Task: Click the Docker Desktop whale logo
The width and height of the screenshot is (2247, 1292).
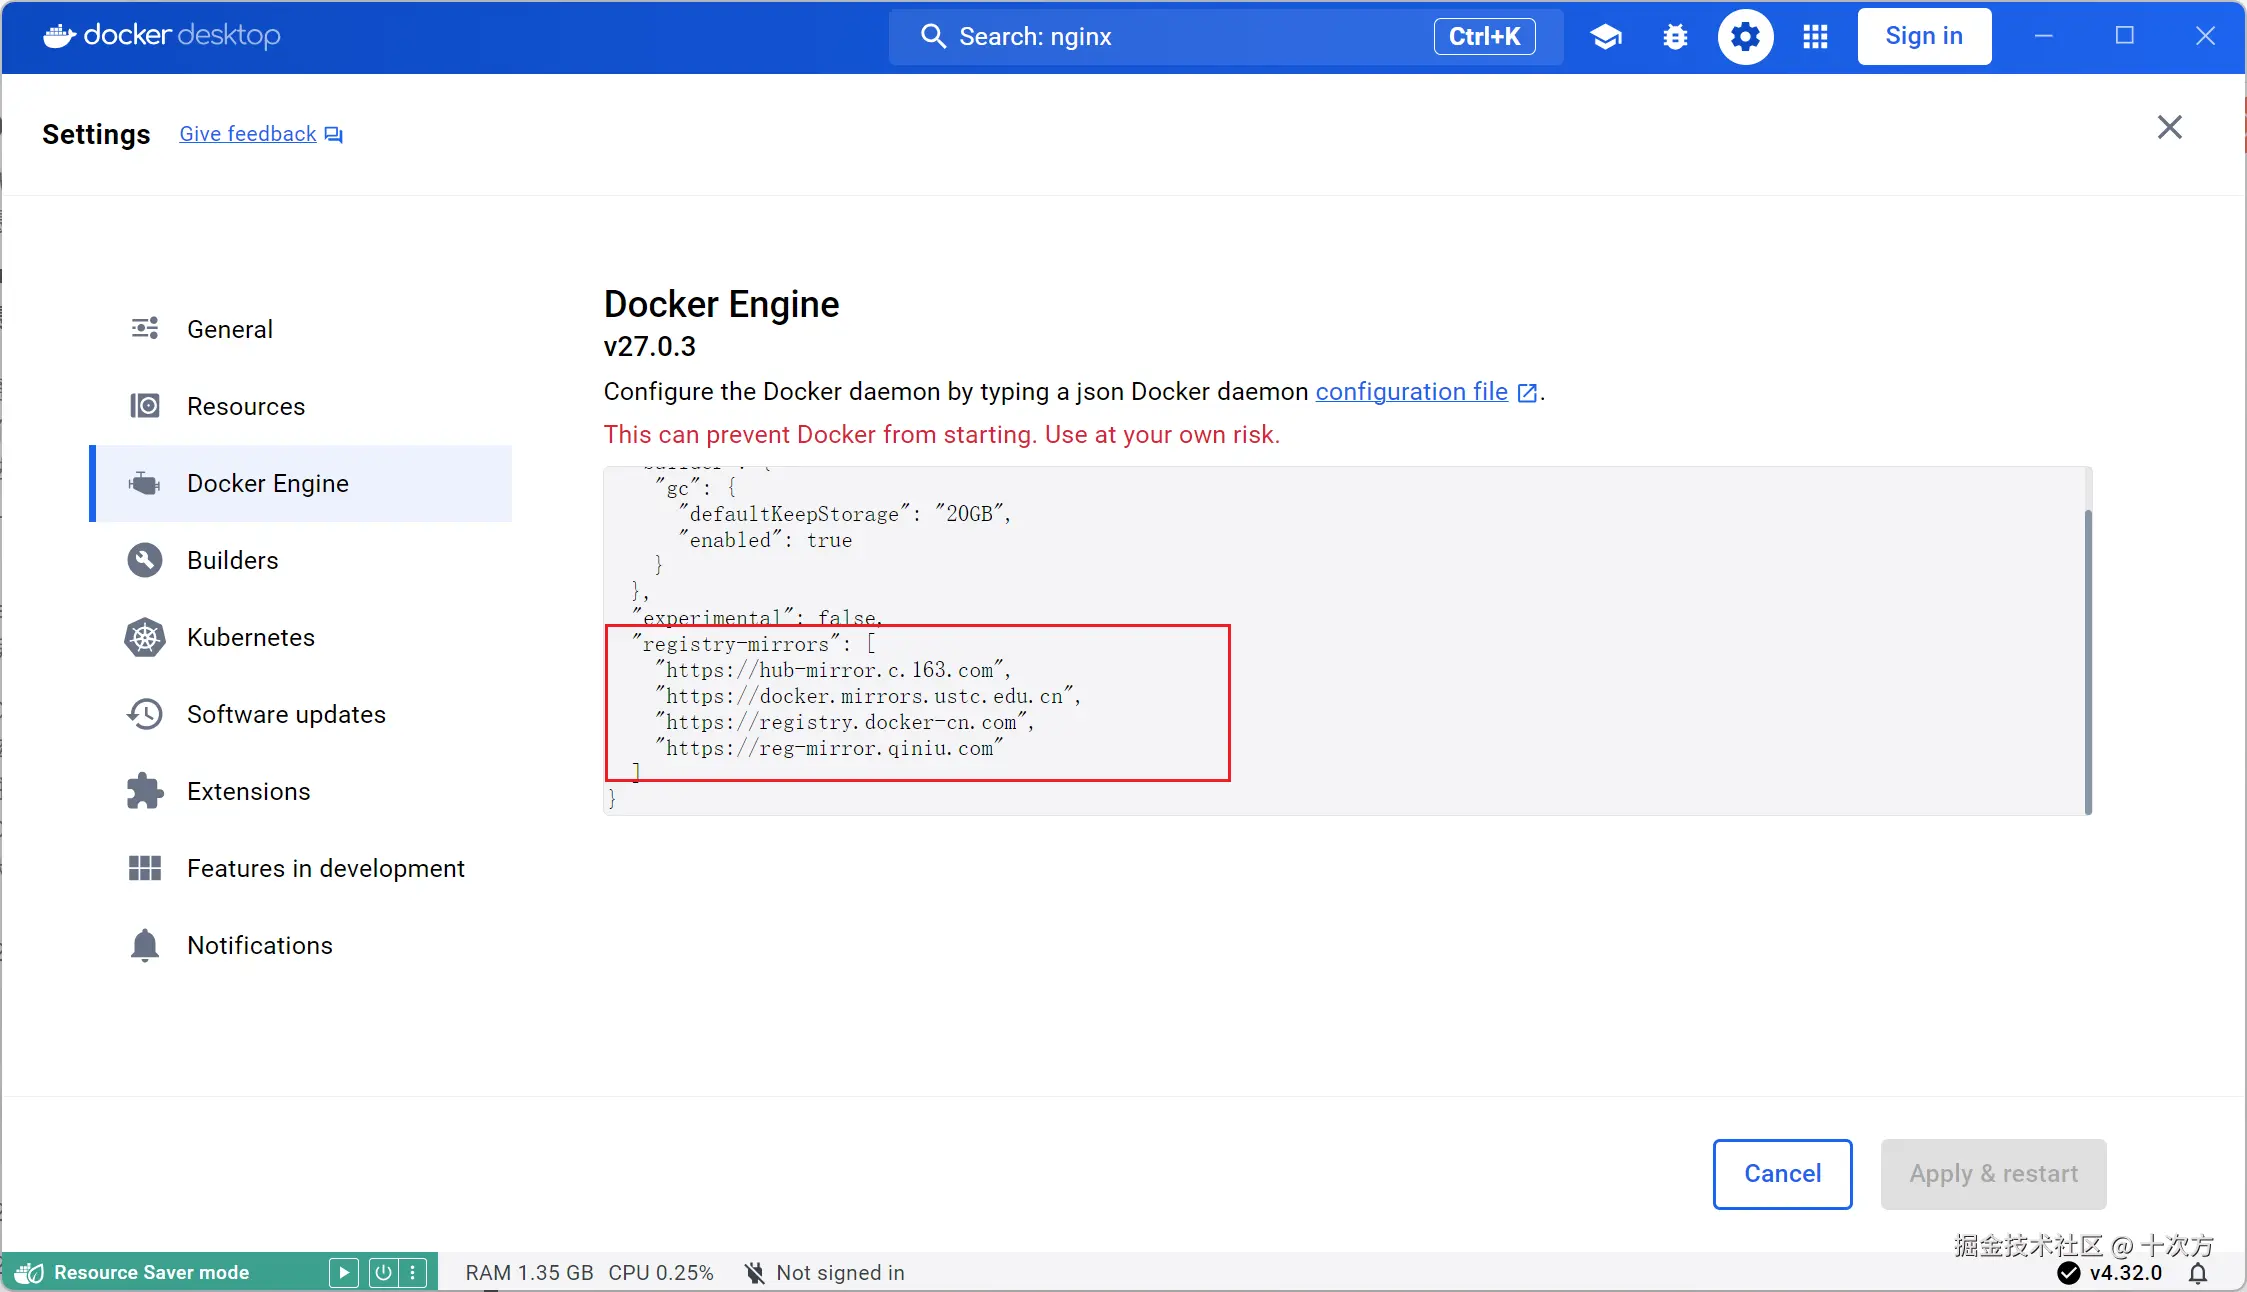Action: 60,36
